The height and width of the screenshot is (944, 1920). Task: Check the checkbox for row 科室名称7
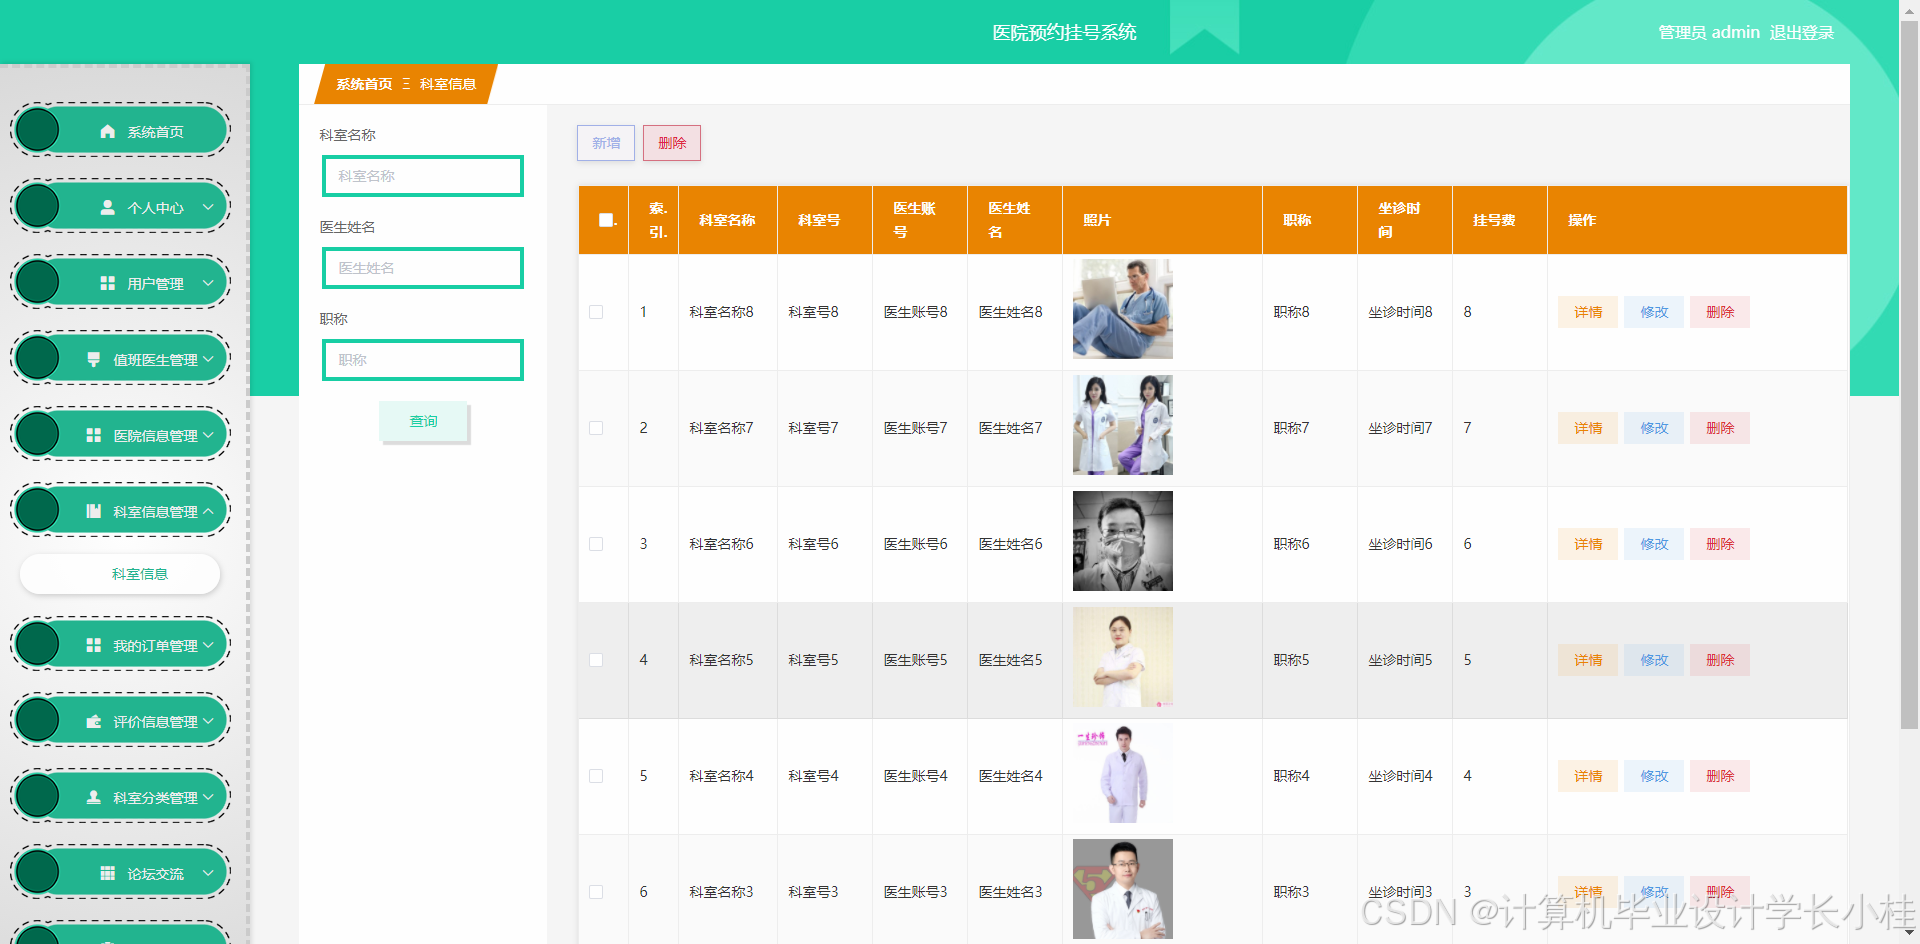[x=596, y=428]
